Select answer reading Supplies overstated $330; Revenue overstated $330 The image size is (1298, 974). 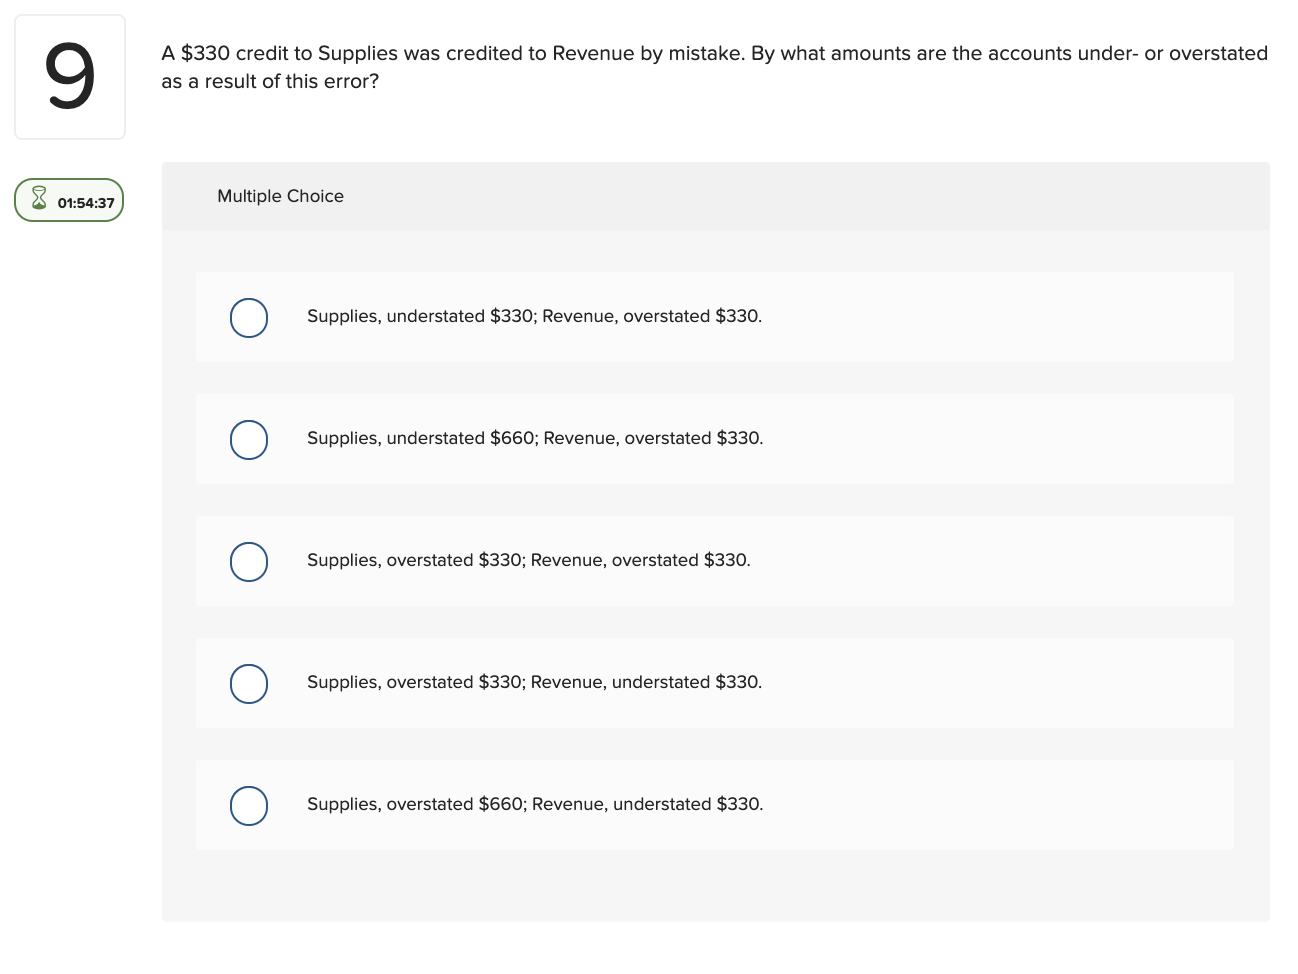pyautogui.click(x=528, y=560)
